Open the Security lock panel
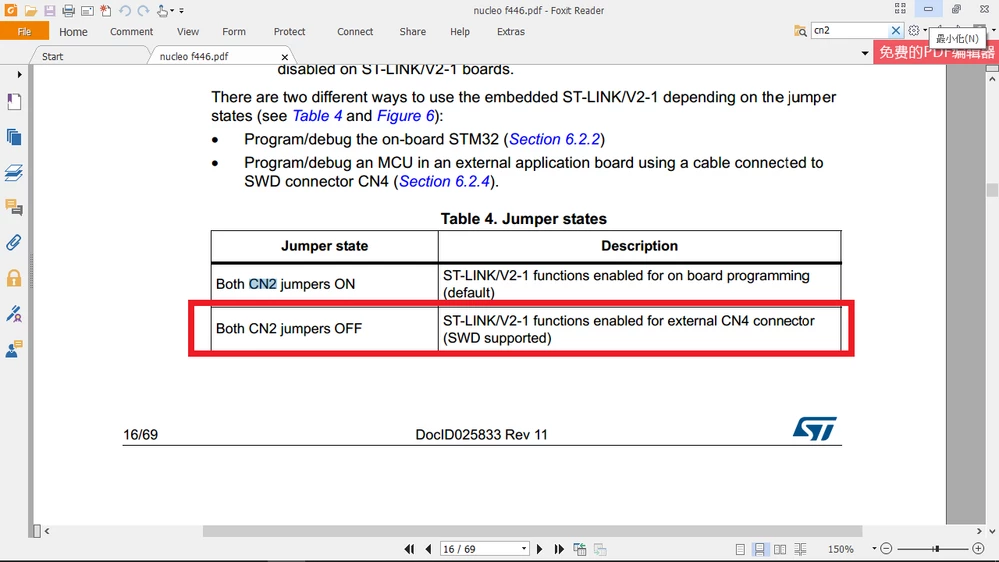The height and width of the screenshot is (562, 999). 14,278
